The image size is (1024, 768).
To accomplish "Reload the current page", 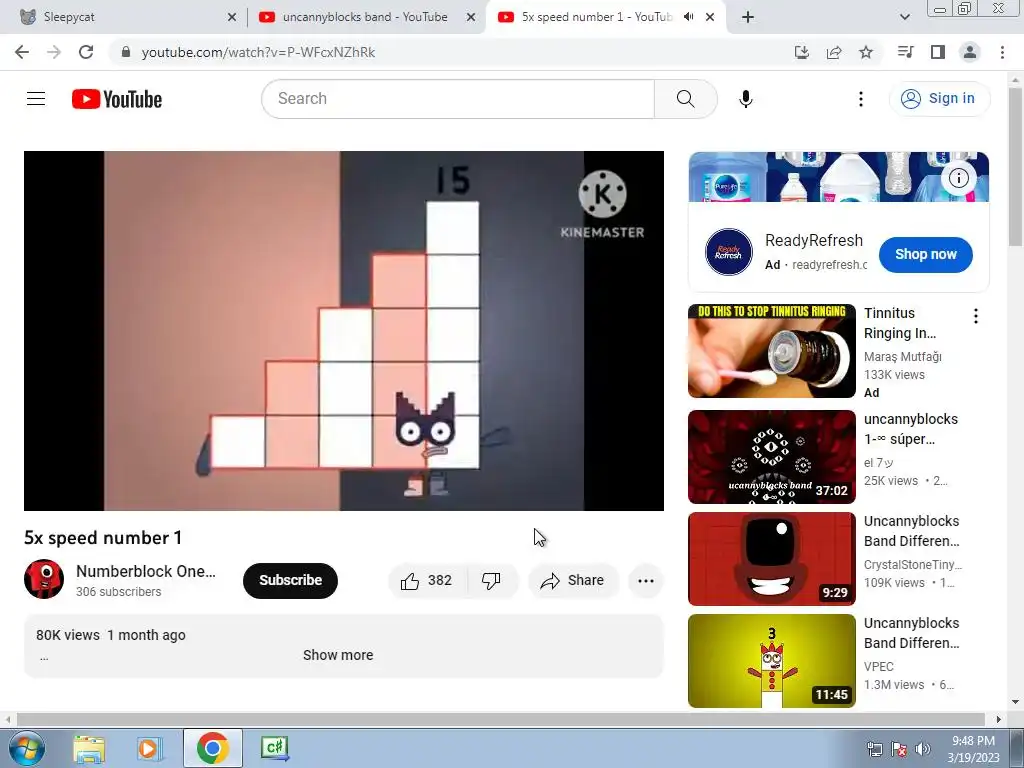I will [86, 52].
